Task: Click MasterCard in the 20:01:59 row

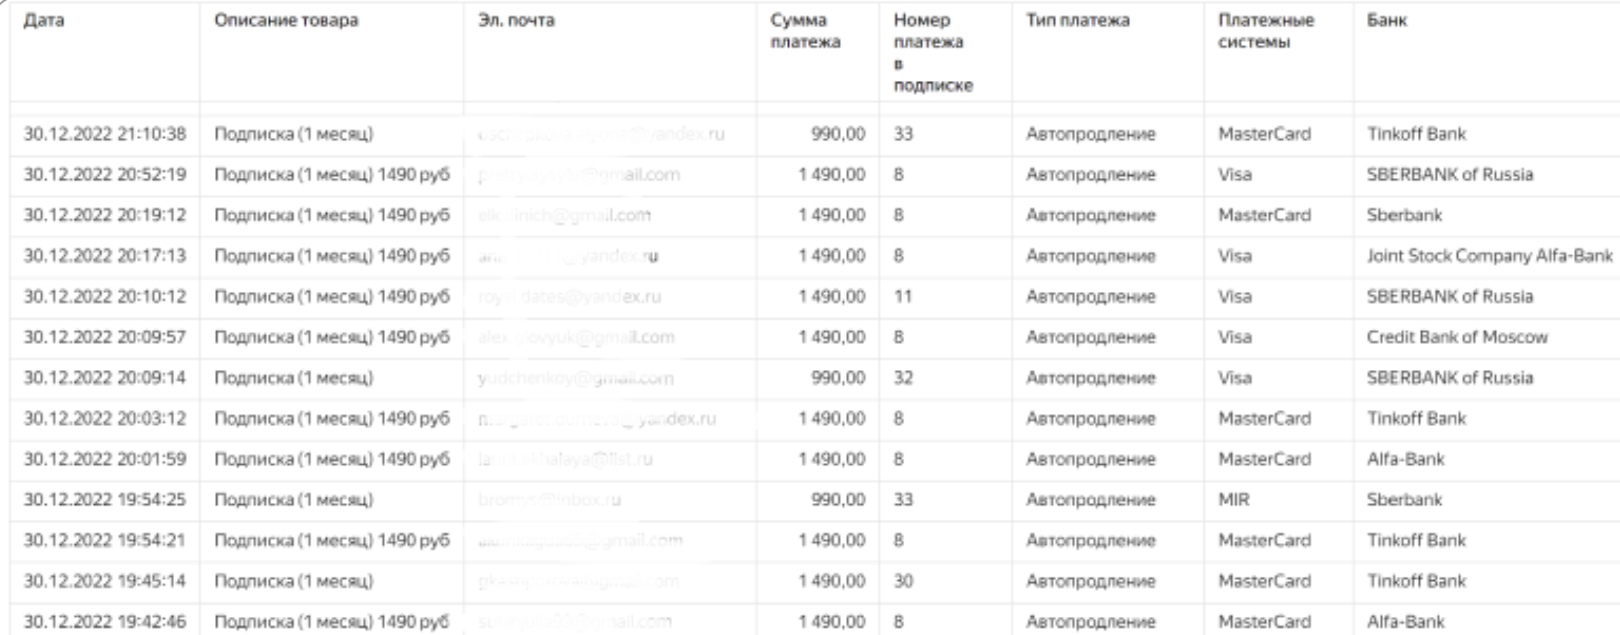Action: point(1264,459)
